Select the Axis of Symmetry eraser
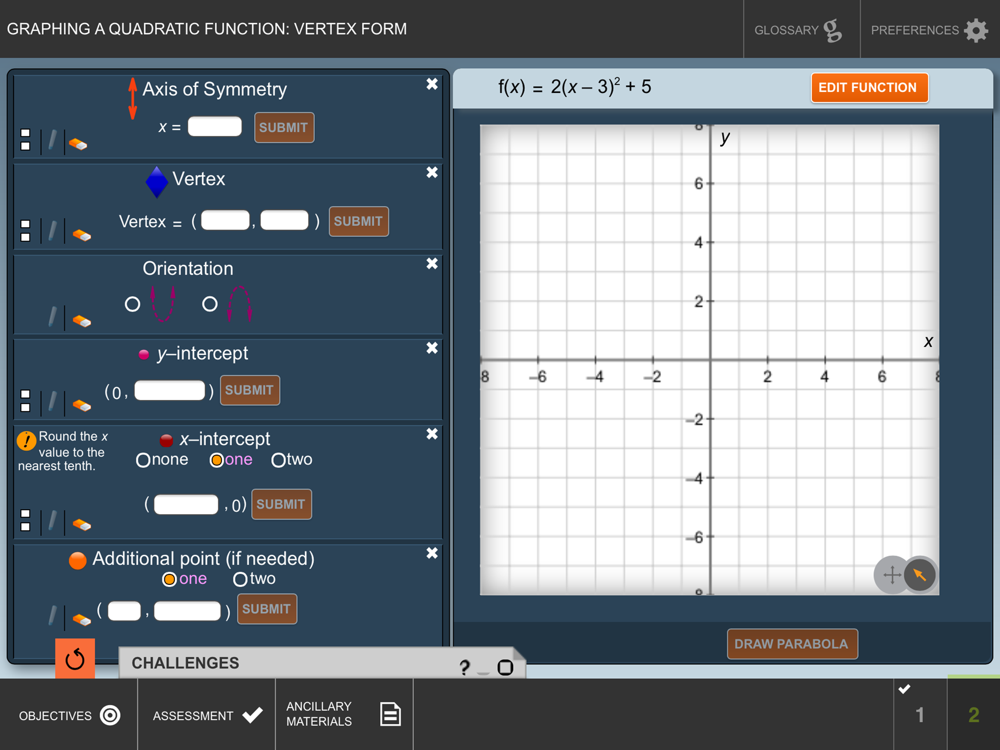This screenshot has width=1000, height=750. 78,144
